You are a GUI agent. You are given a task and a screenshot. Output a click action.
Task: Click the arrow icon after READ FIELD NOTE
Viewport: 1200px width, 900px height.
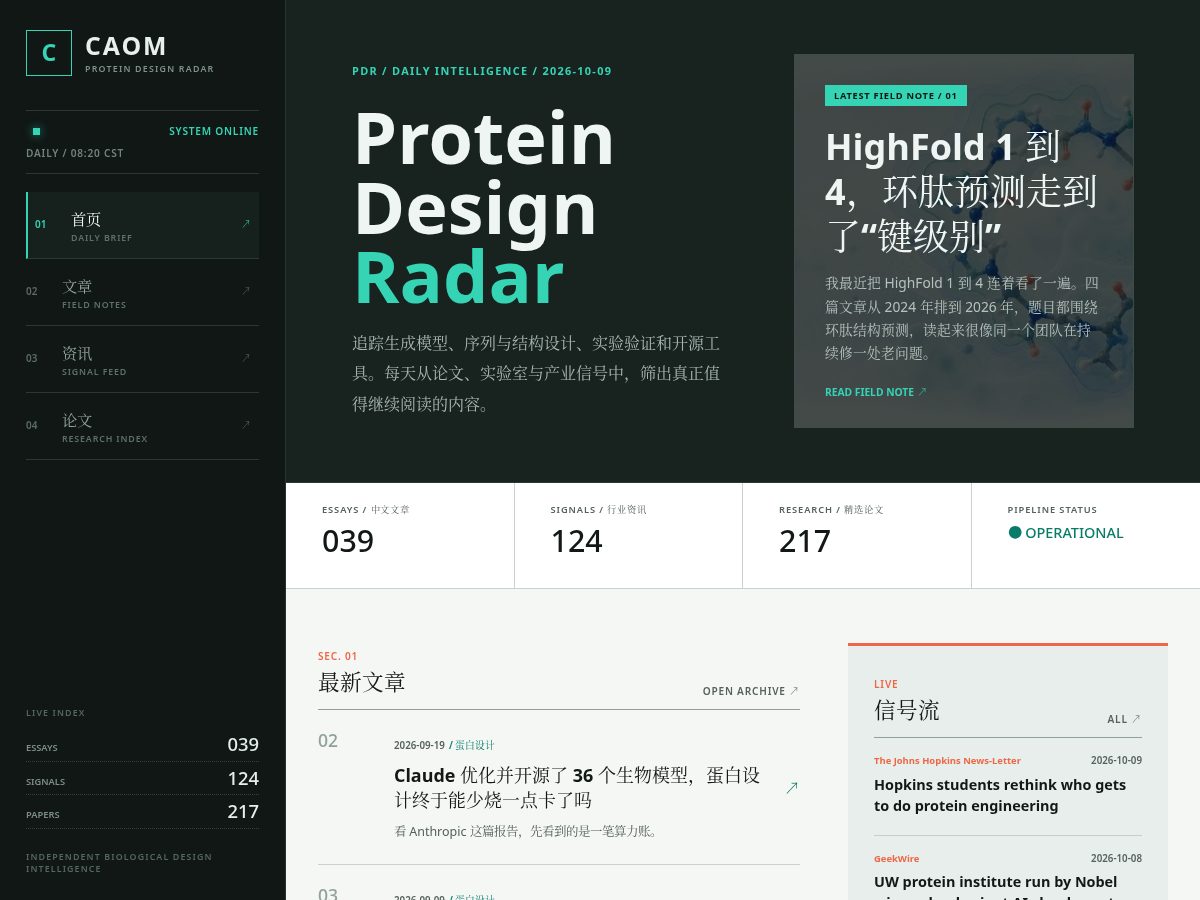tap(922, 392)
